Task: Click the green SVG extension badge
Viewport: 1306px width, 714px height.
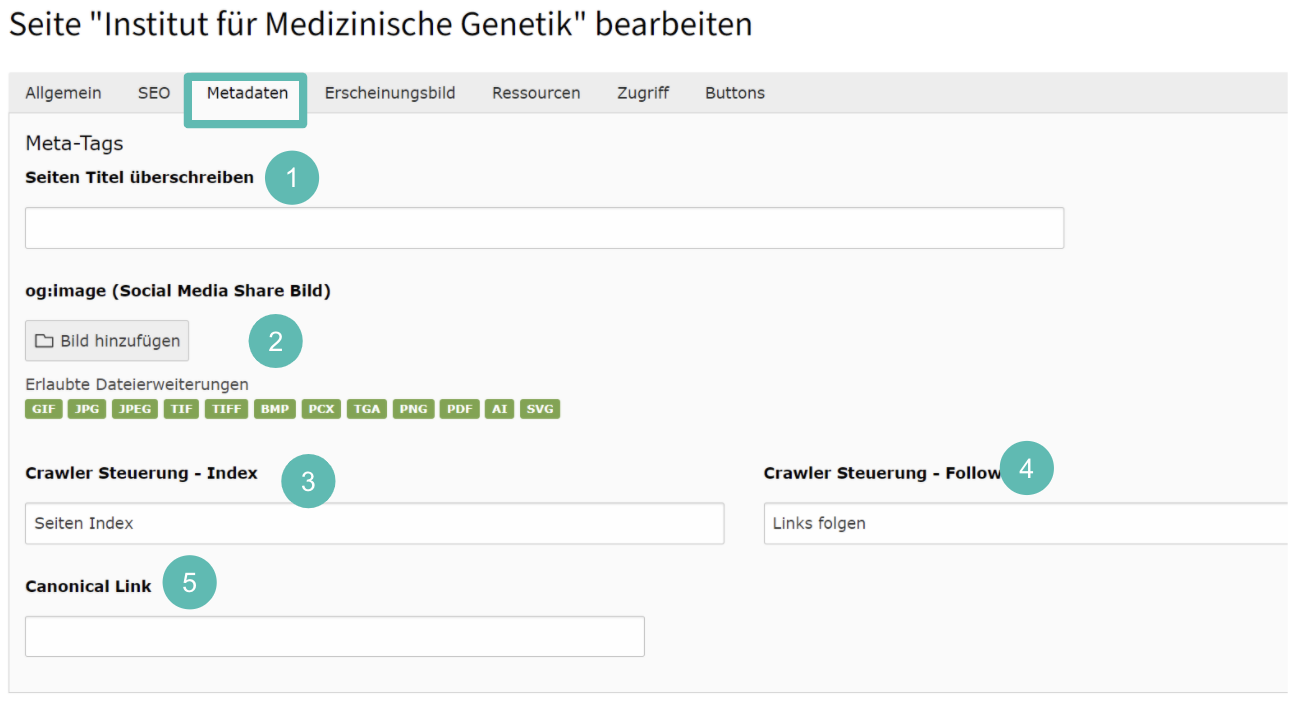Action: 540,409
